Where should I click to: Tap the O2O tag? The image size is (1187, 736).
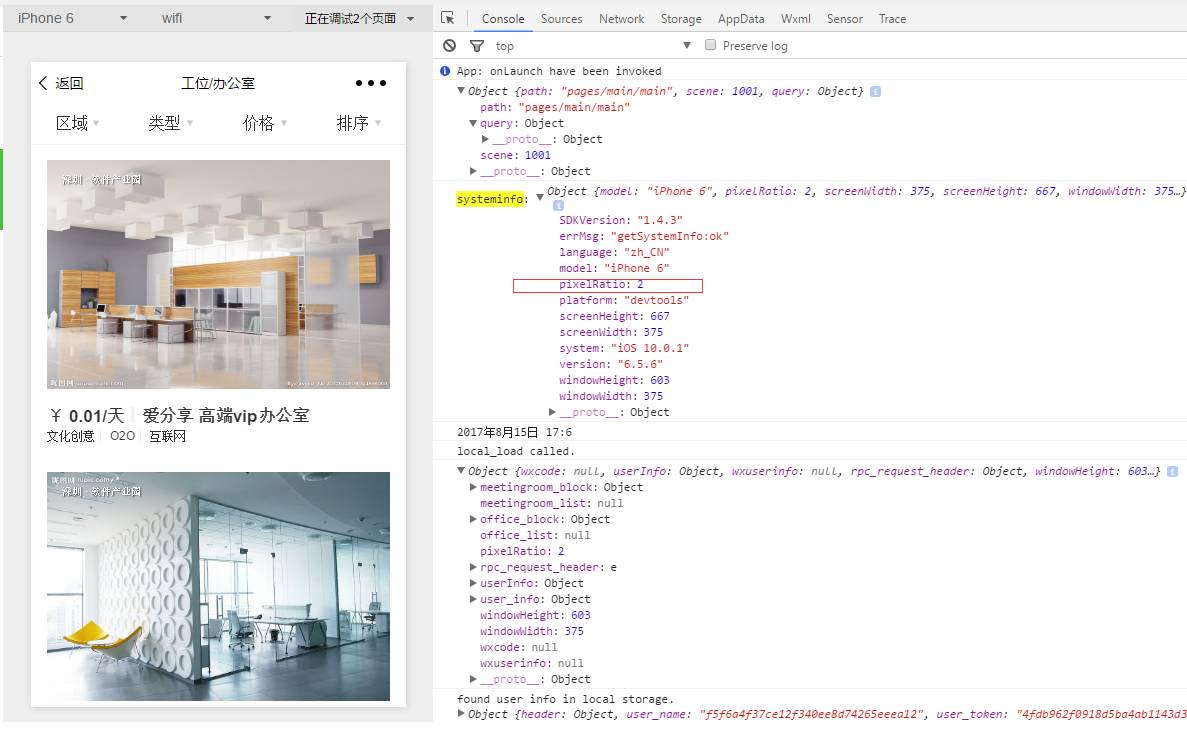click(x=123, y=436)
